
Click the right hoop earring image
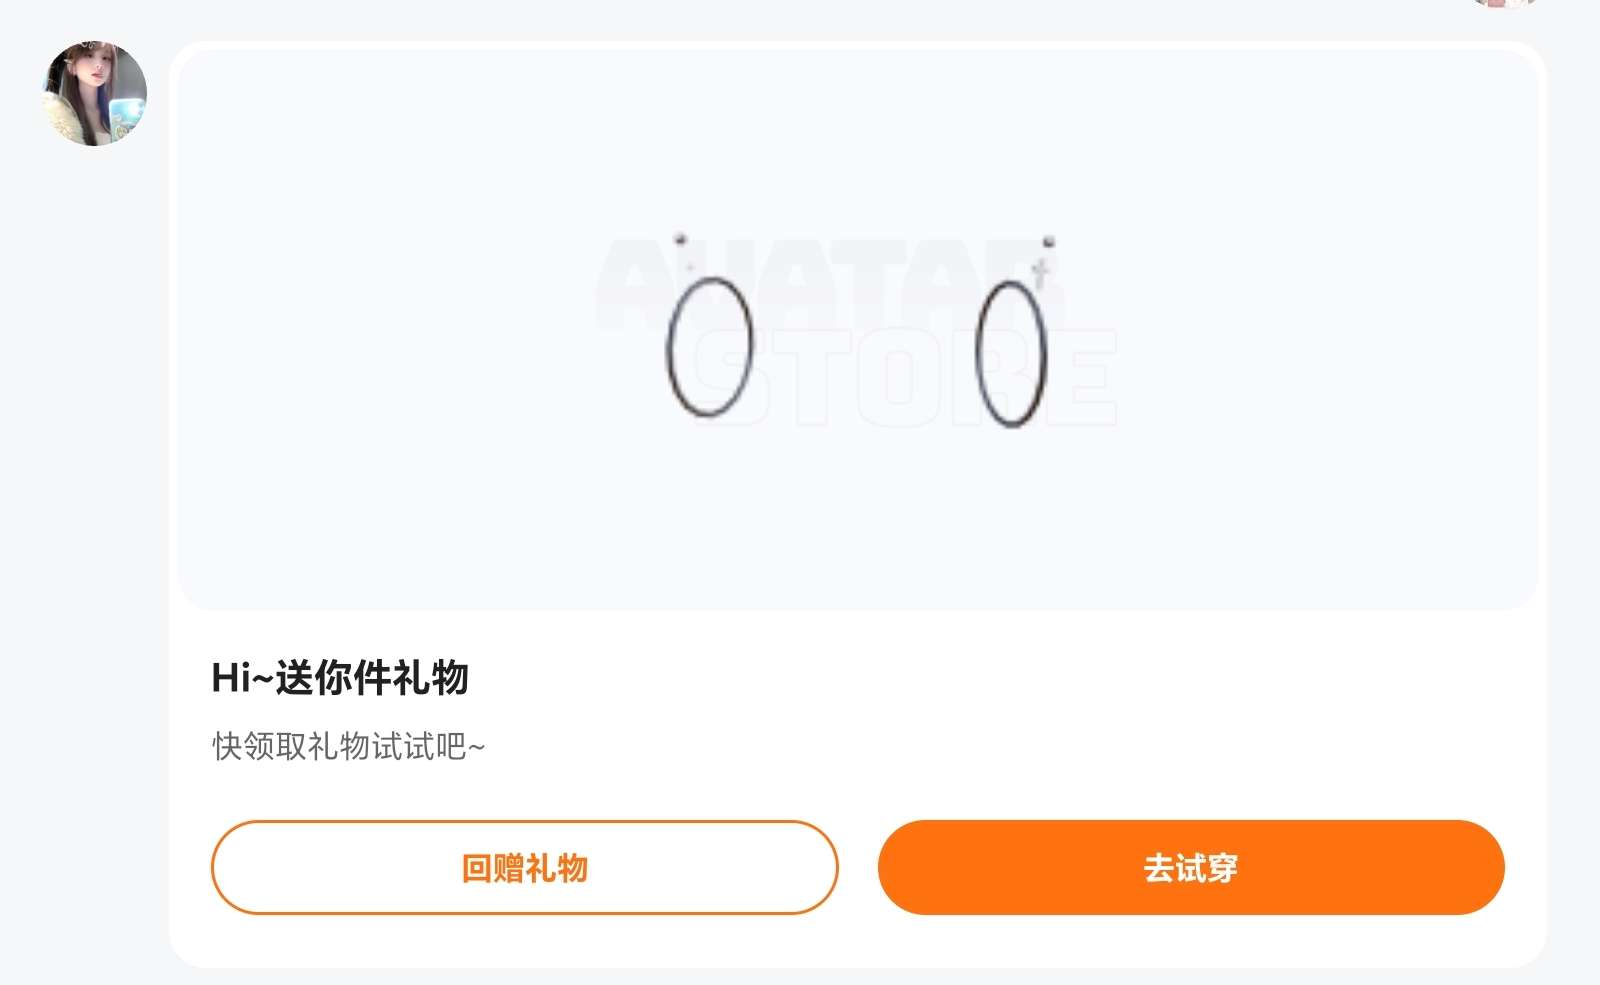pyautogui.click(x=1011, y=353)
